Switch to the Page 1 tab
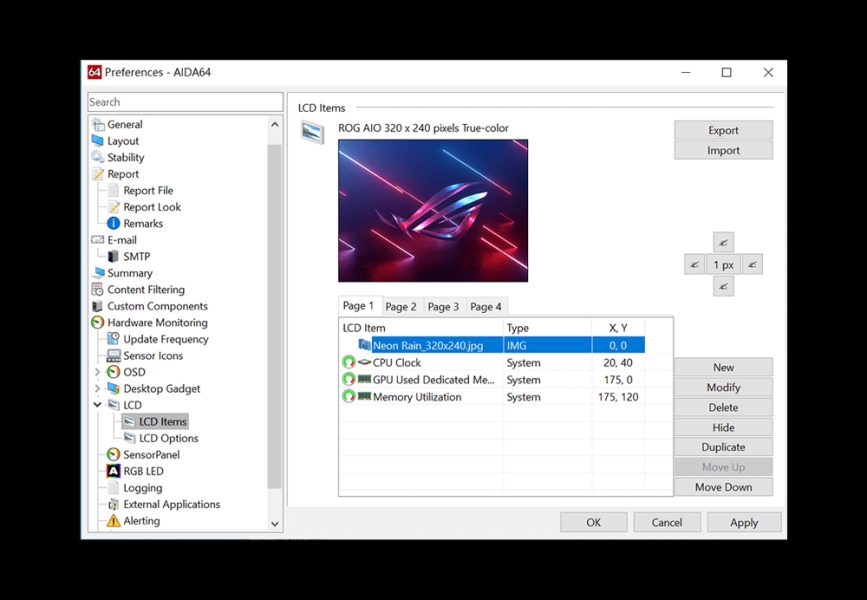The height and width of the screenshot is (600, 867). click(x=359, y=306)
